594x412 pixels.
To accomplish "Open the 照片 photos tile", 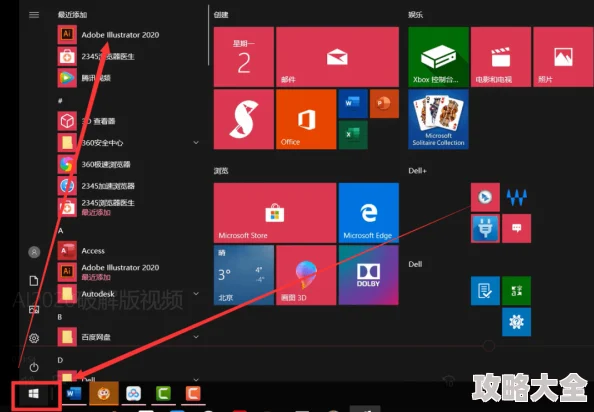I will coord(563,57).
